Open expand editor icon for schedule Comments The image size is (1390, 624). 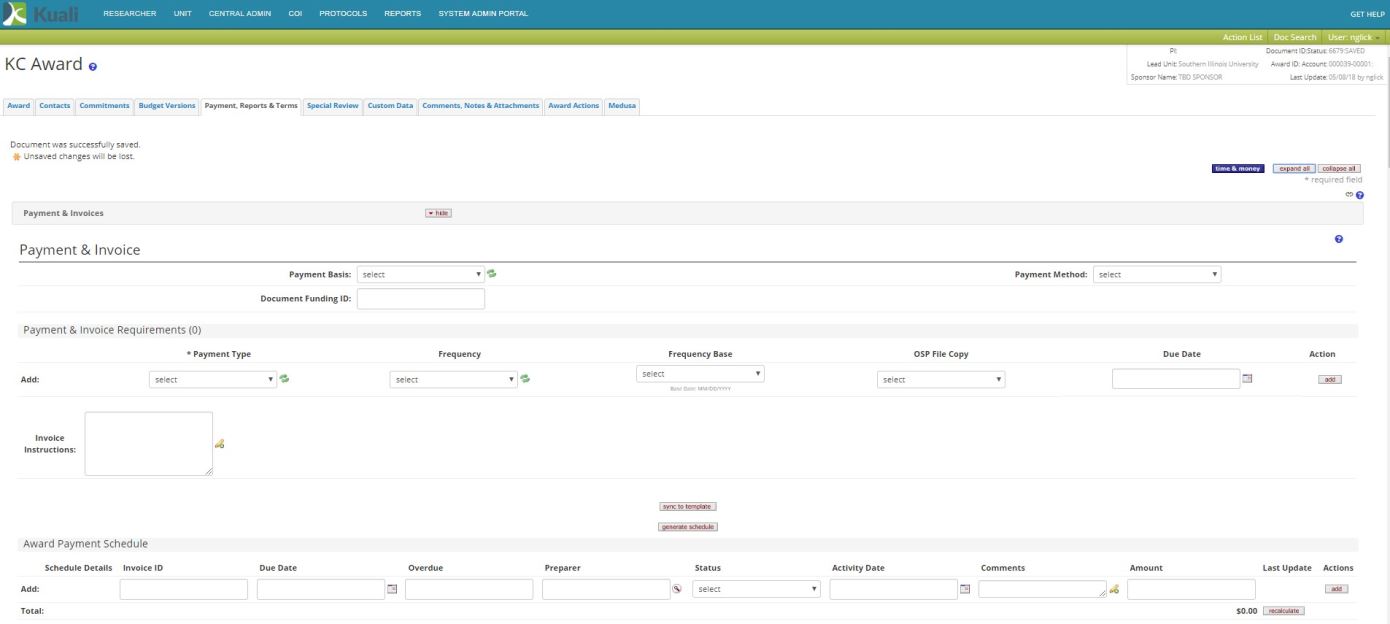click(x=1113, y=590)
